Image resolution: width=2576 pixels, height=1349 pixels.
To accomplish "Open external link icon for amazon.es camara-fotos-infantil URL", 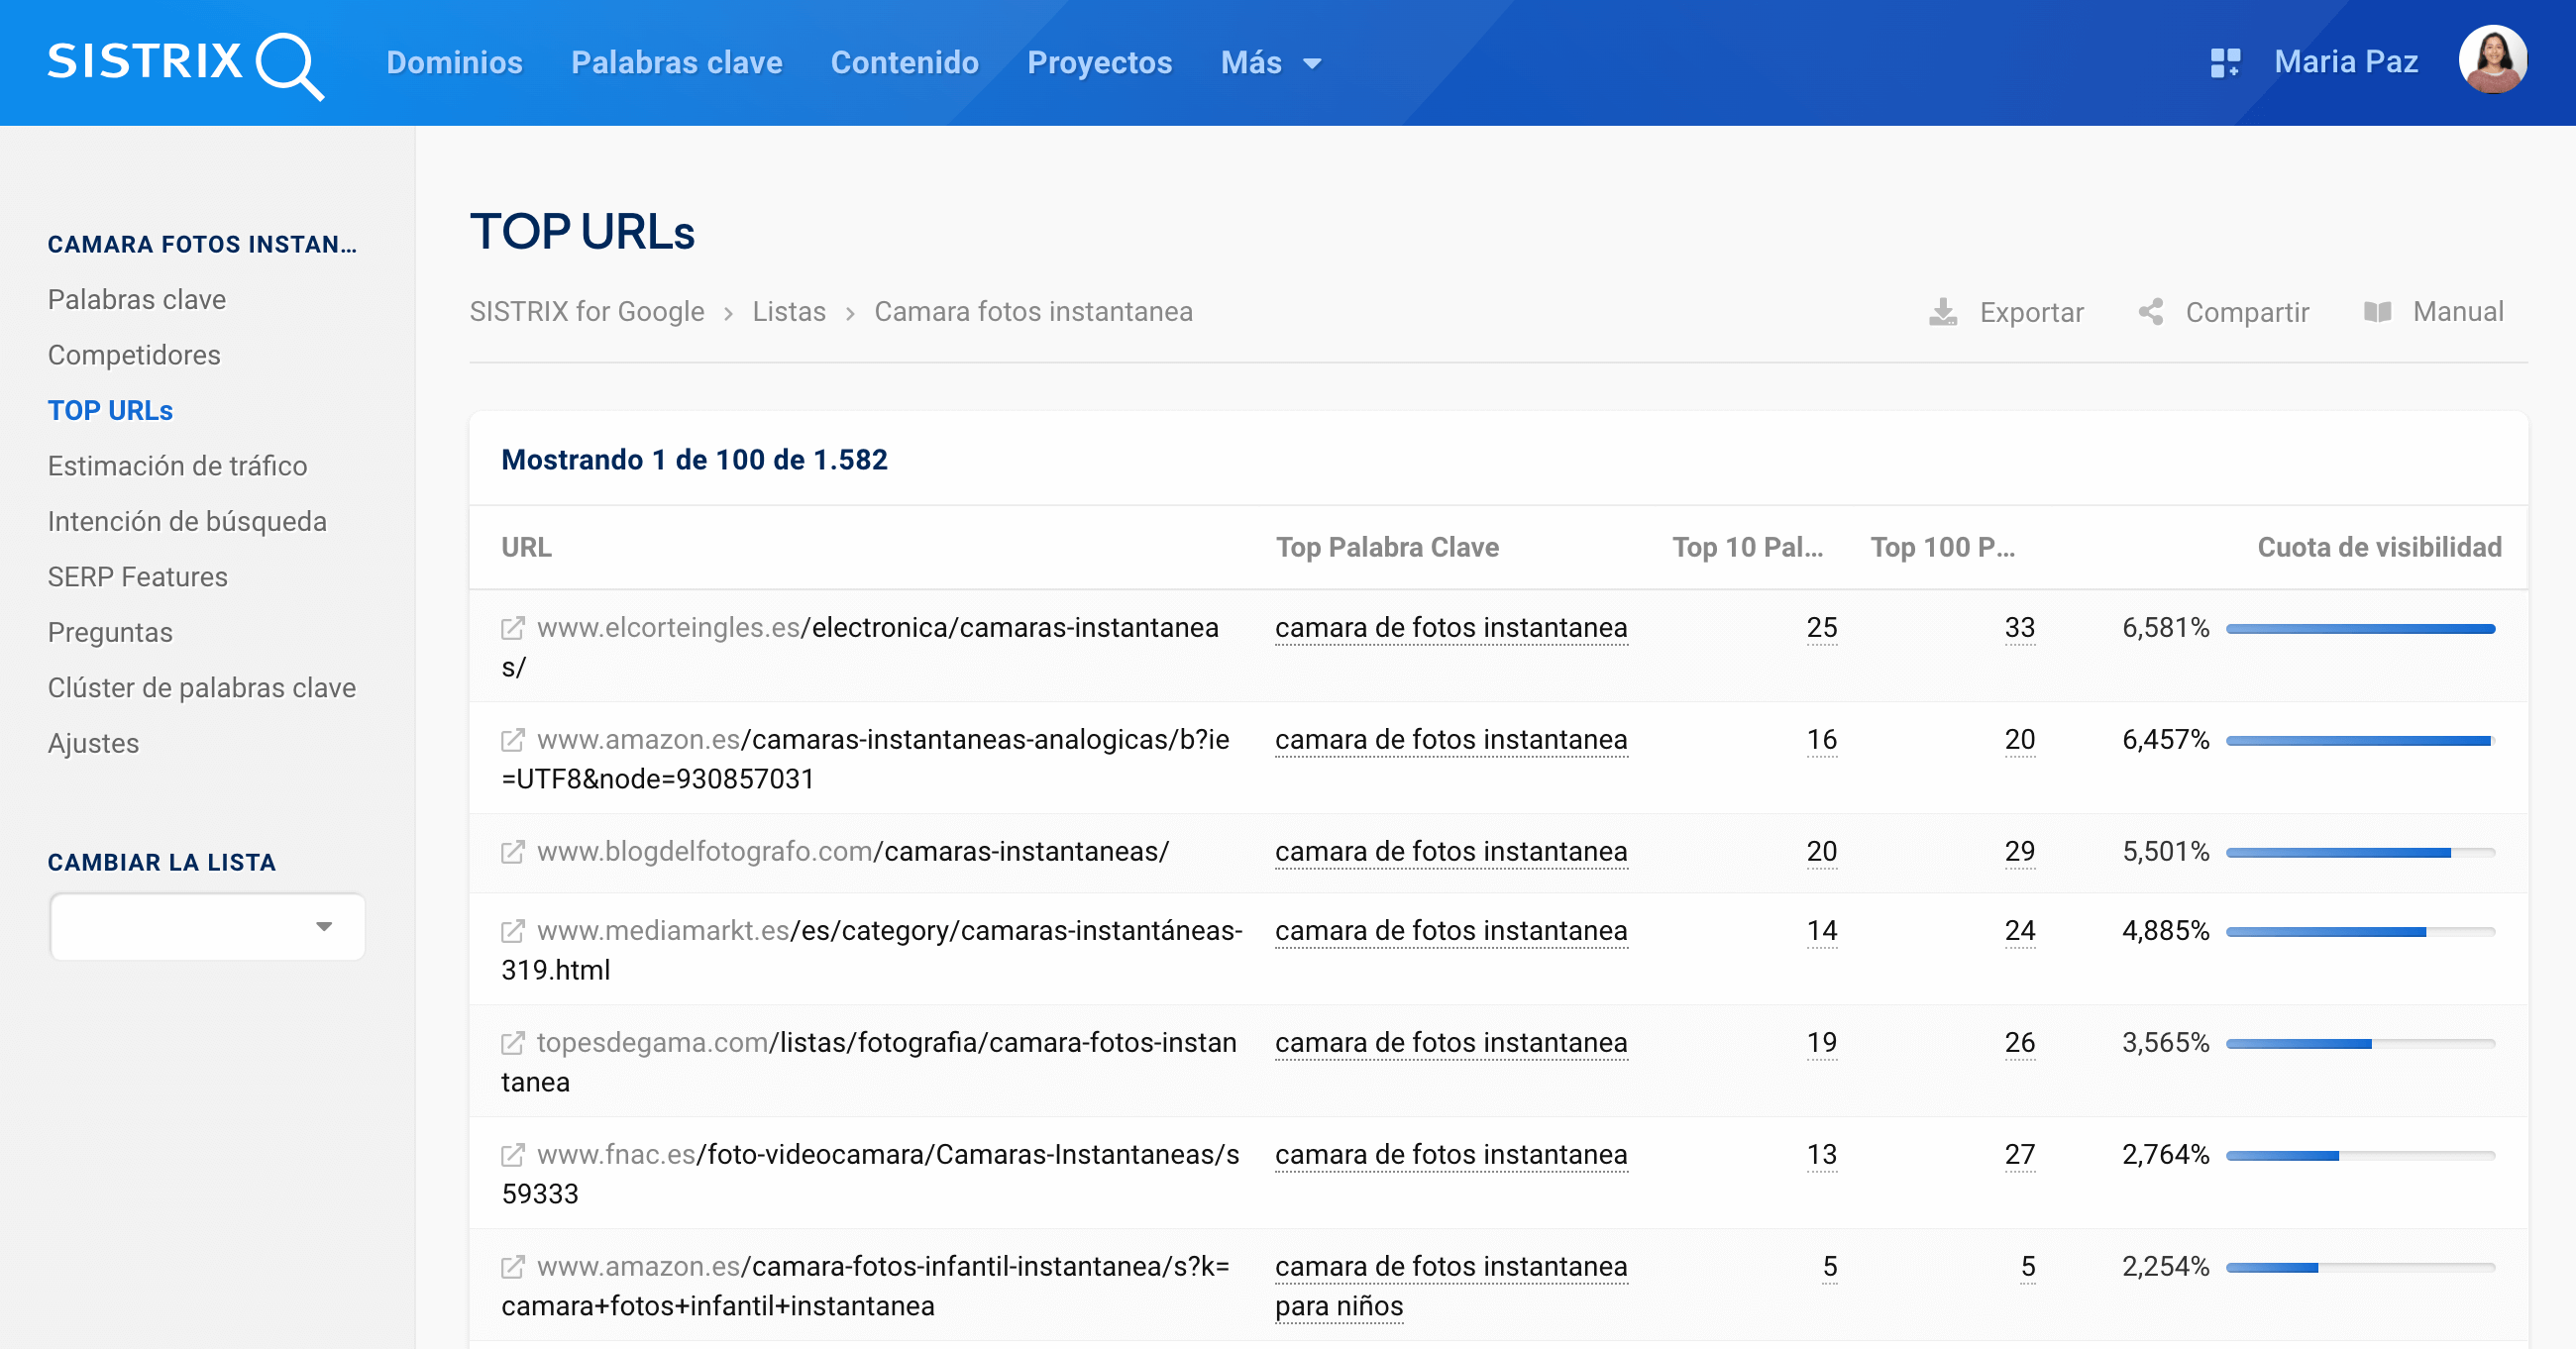I will pos(512,1267).
